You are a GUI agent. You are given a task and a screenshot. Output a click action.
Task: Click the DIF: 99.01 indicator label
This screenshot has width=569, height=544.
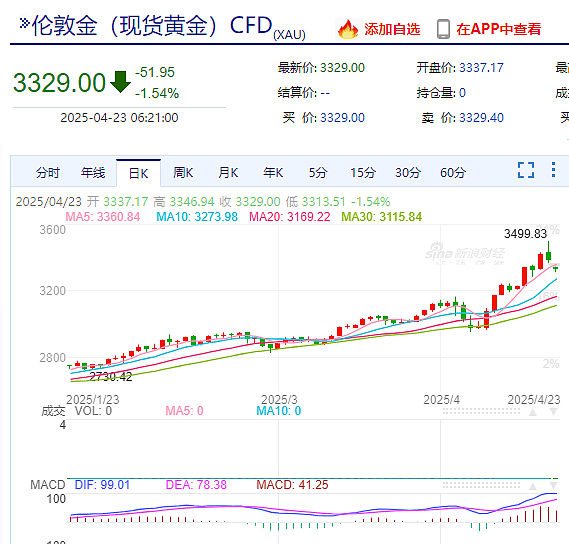tap(102, 485)
